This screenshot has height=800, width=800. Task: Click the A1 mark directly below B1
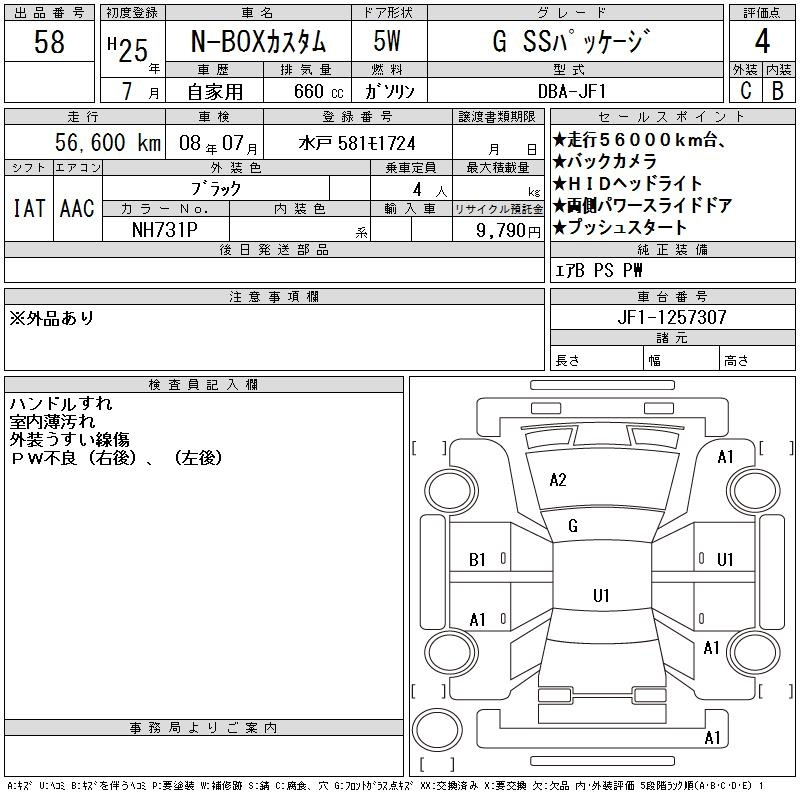477,620
